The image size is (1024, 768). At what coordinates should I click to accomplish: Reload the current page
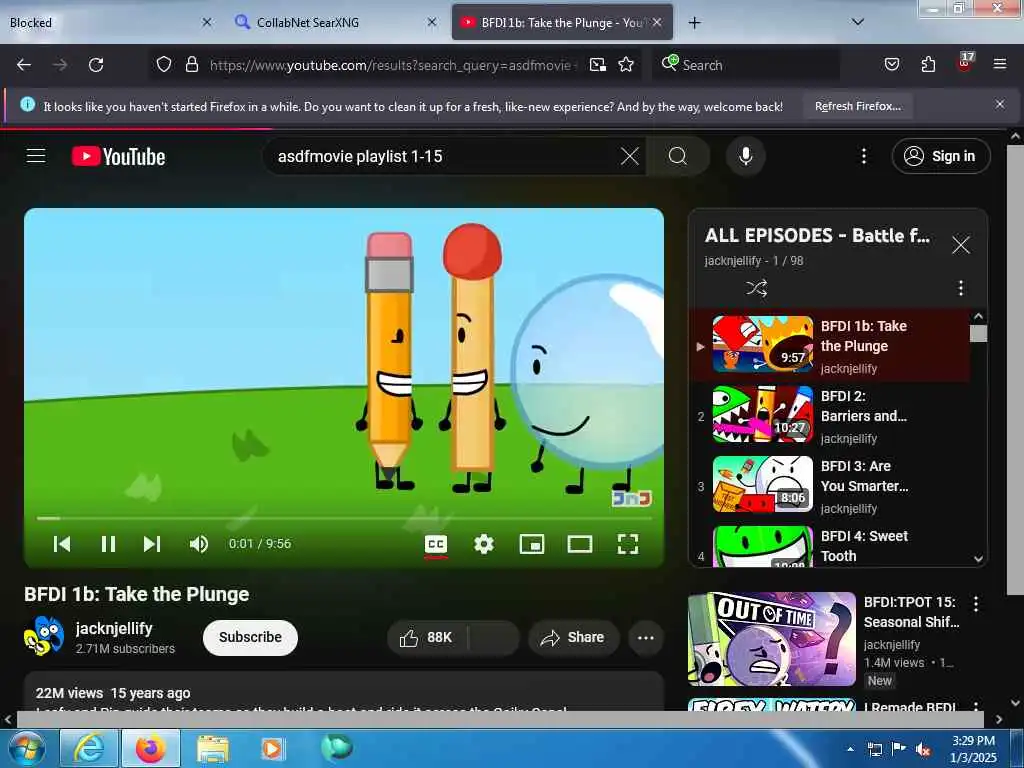96,65
